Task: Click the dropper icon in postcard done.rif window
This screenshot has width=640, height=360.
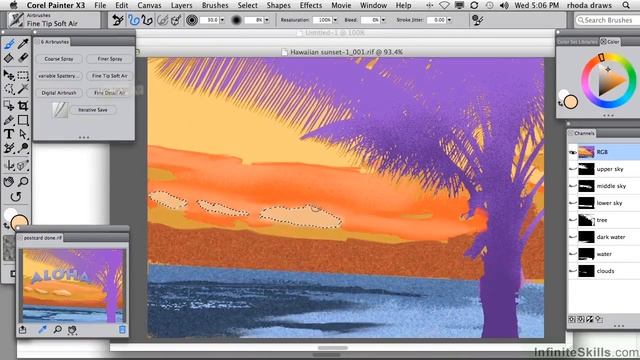Action: 42,330
